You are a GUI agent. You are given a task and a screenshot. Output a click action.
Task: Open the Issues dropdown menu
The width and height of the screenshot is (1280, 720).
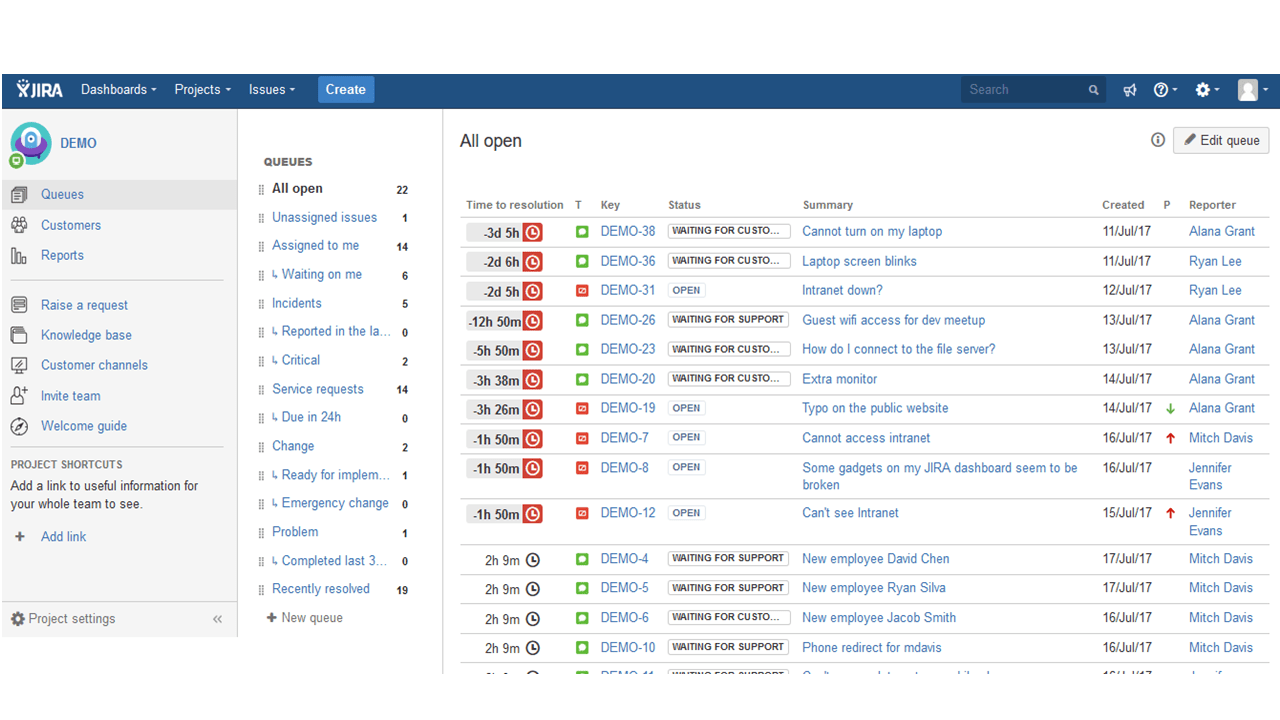tap(272, 90)
